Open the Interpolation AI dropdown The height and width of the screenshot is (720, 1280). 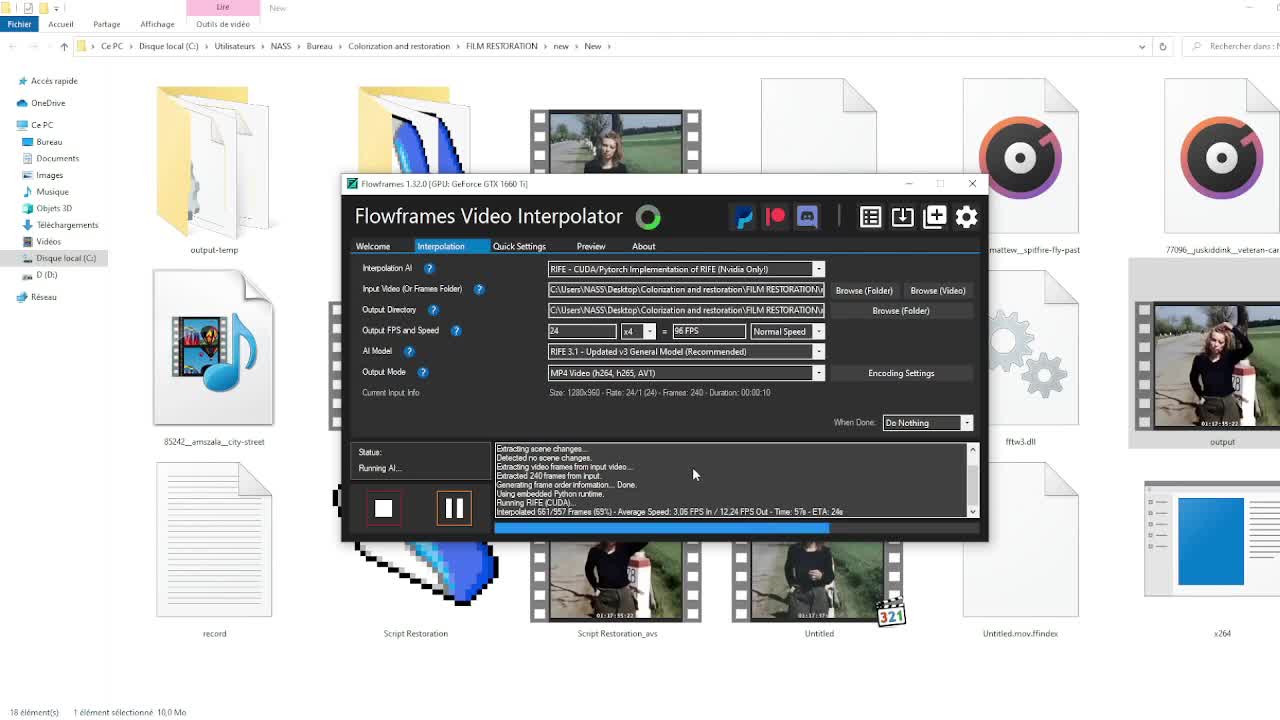click(x=818, y=269)
